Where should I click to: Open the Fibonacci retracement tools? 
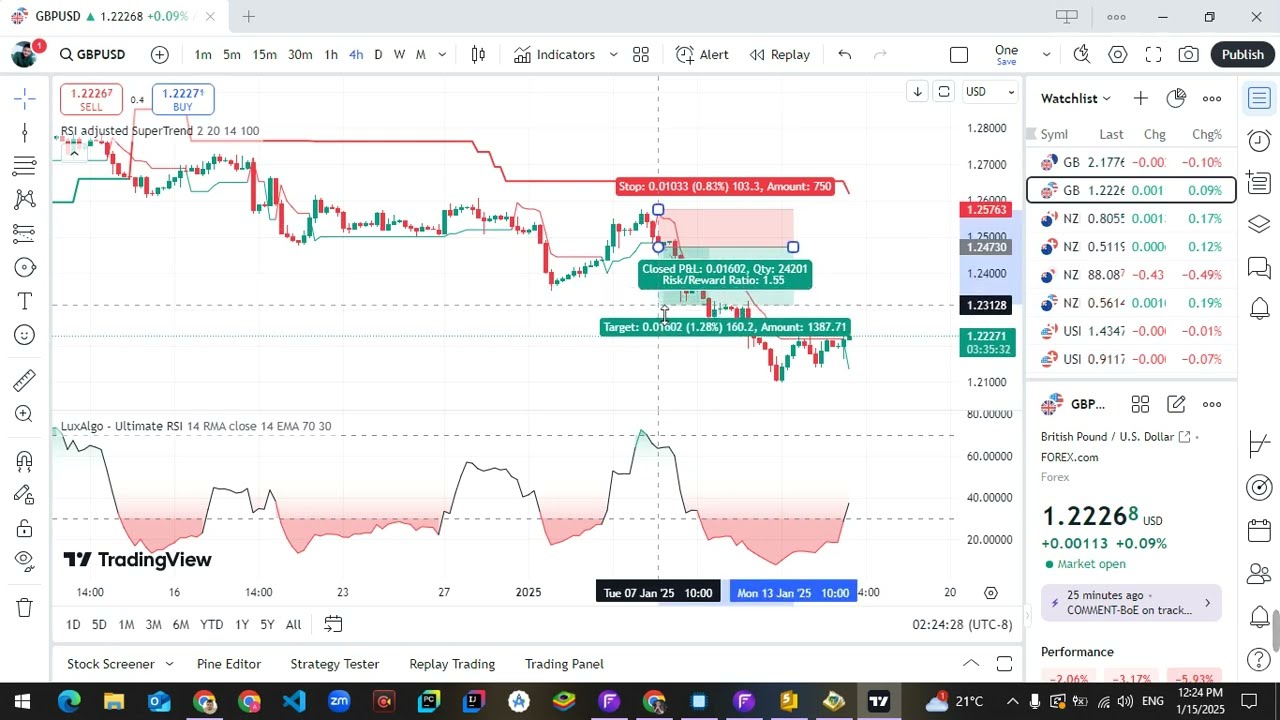pyautogui.click(x=25, y=166)
